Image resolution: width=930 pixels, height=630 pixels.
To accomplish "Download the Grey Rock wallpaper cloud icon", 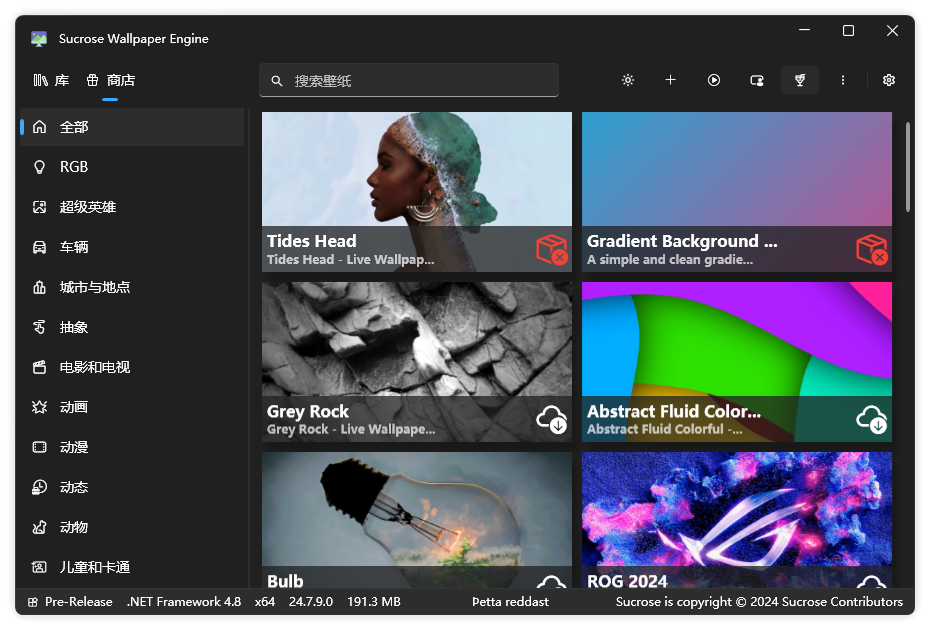I will (x=552, y=419).
